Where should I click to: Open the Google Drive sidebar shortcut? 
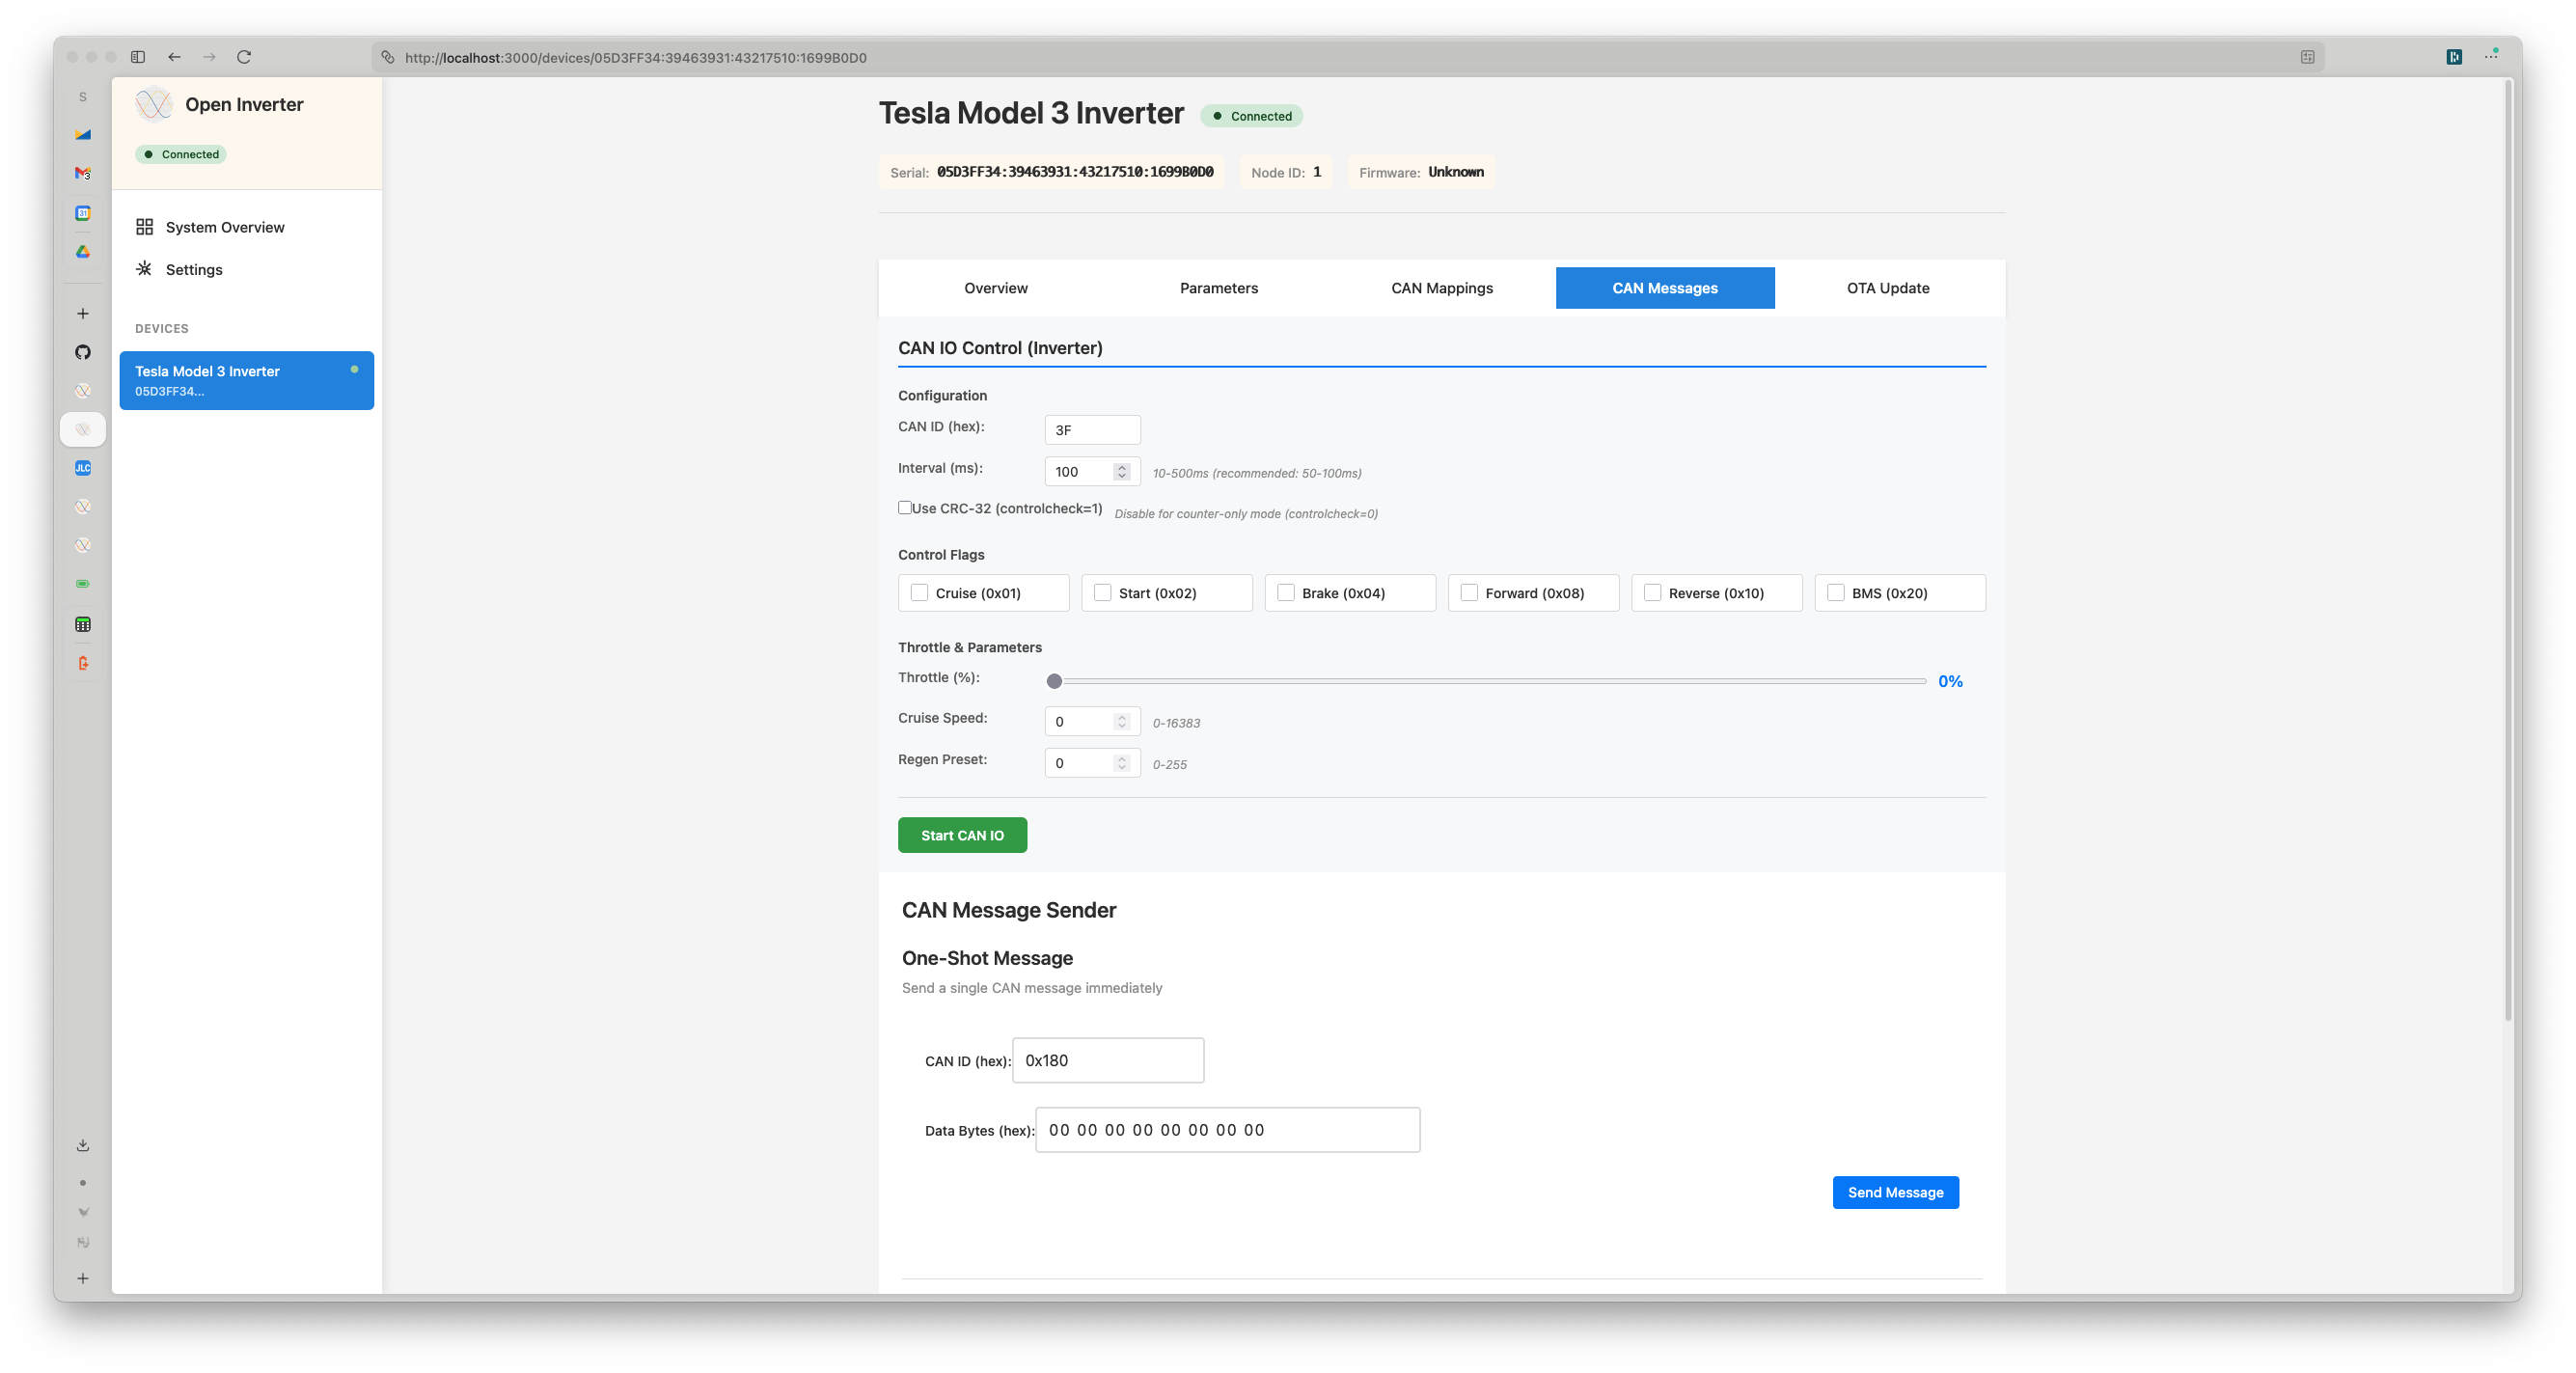(x=83, y=252)
